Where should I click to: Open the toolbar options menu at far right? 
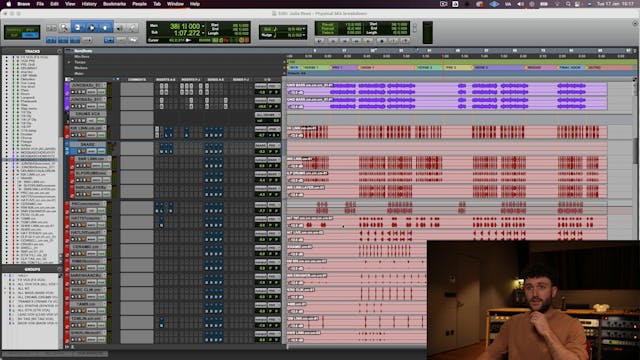635,23
